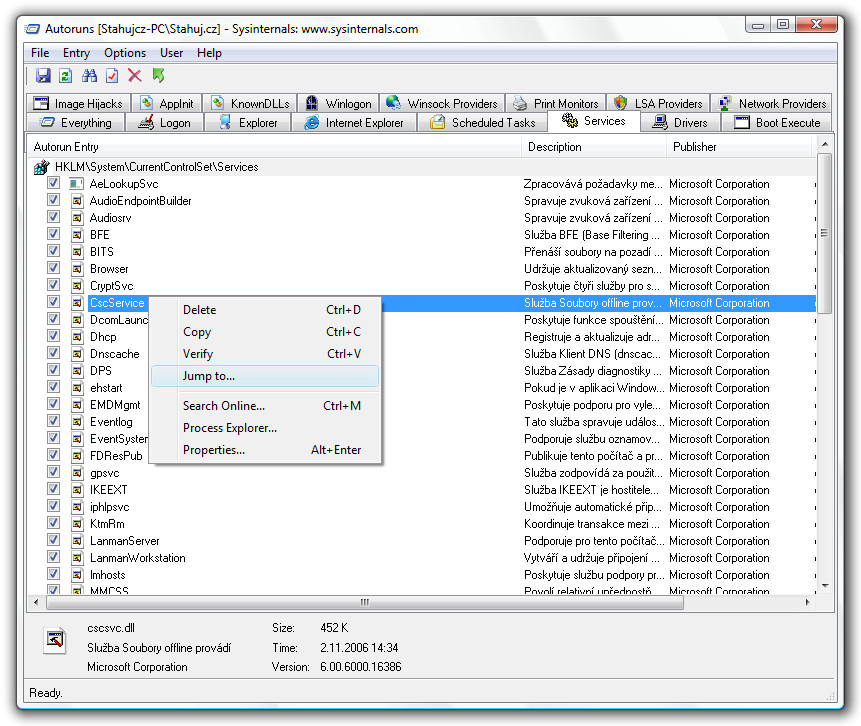Click the AeLookupSvc file icon
Viewport: 861px width, 726px height.
click(76, 184)
